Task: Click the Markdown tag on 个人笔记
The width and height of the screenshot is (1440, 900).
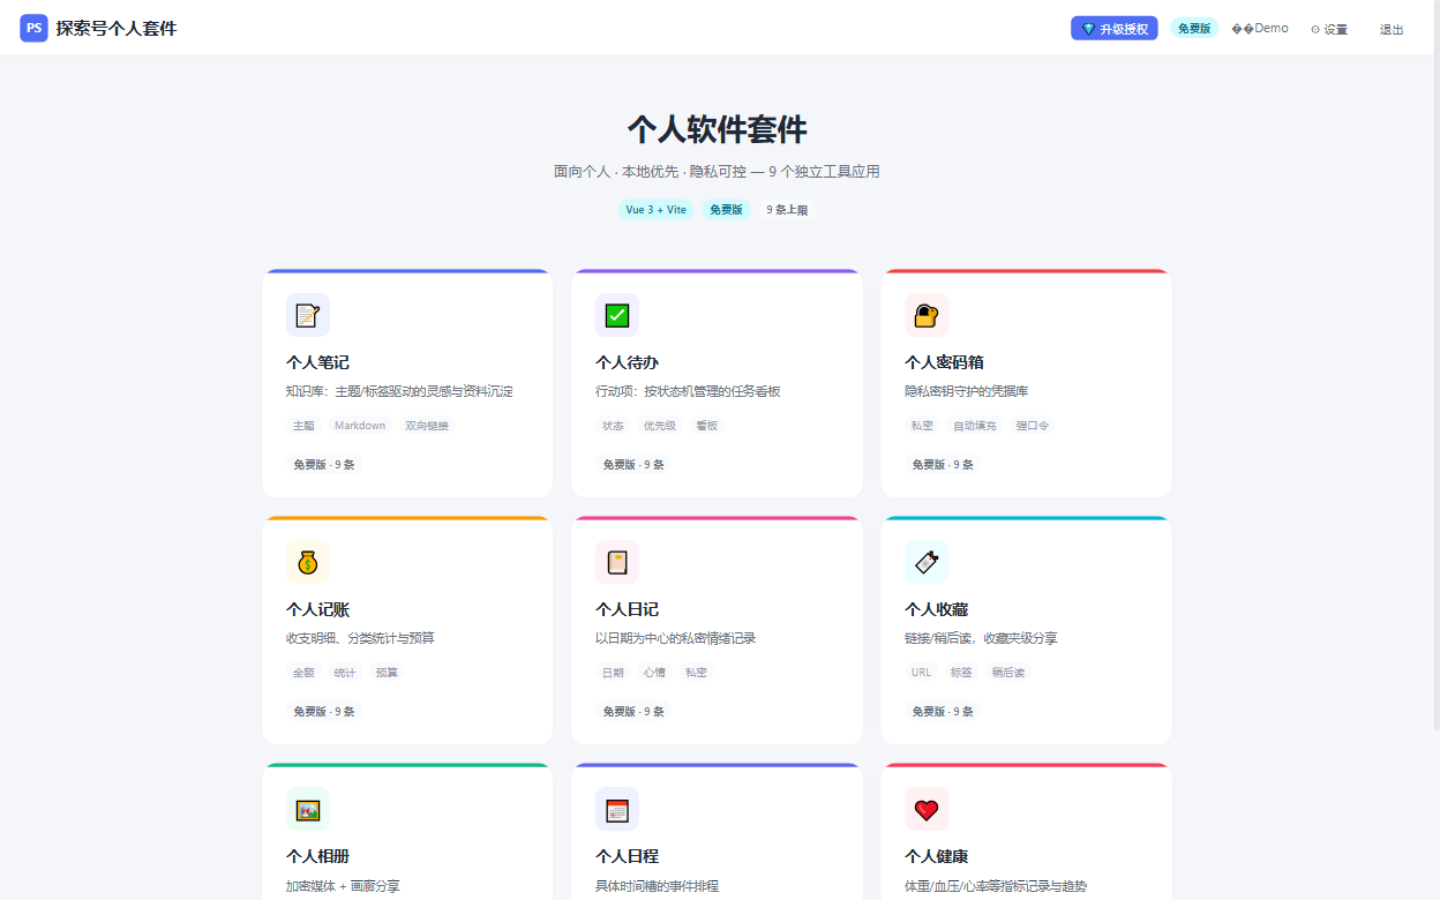Action: click(360, 426)
